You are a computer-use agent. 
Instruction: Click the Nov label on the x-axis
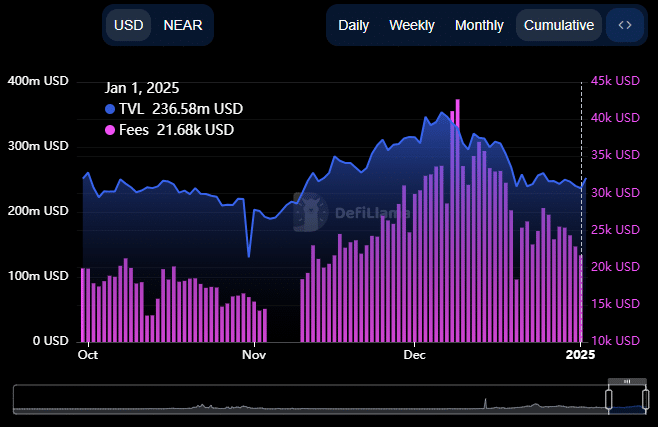point(255,354)
